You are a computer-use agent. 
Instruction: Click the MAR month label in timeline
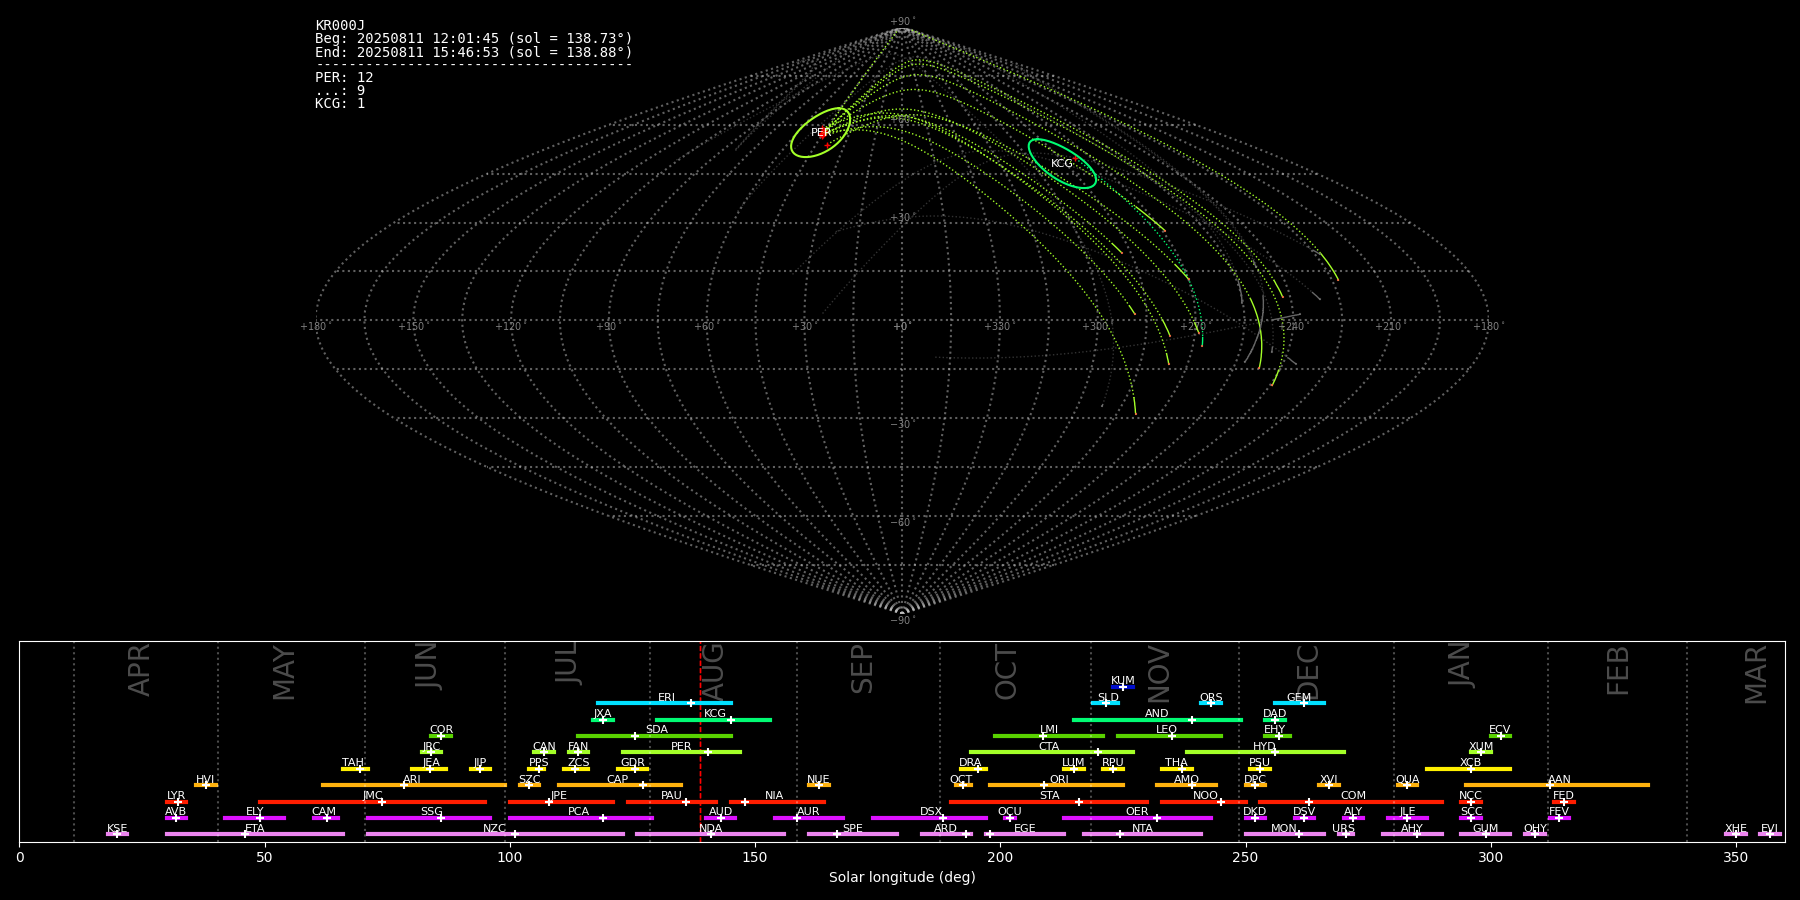click(1756, 675)
